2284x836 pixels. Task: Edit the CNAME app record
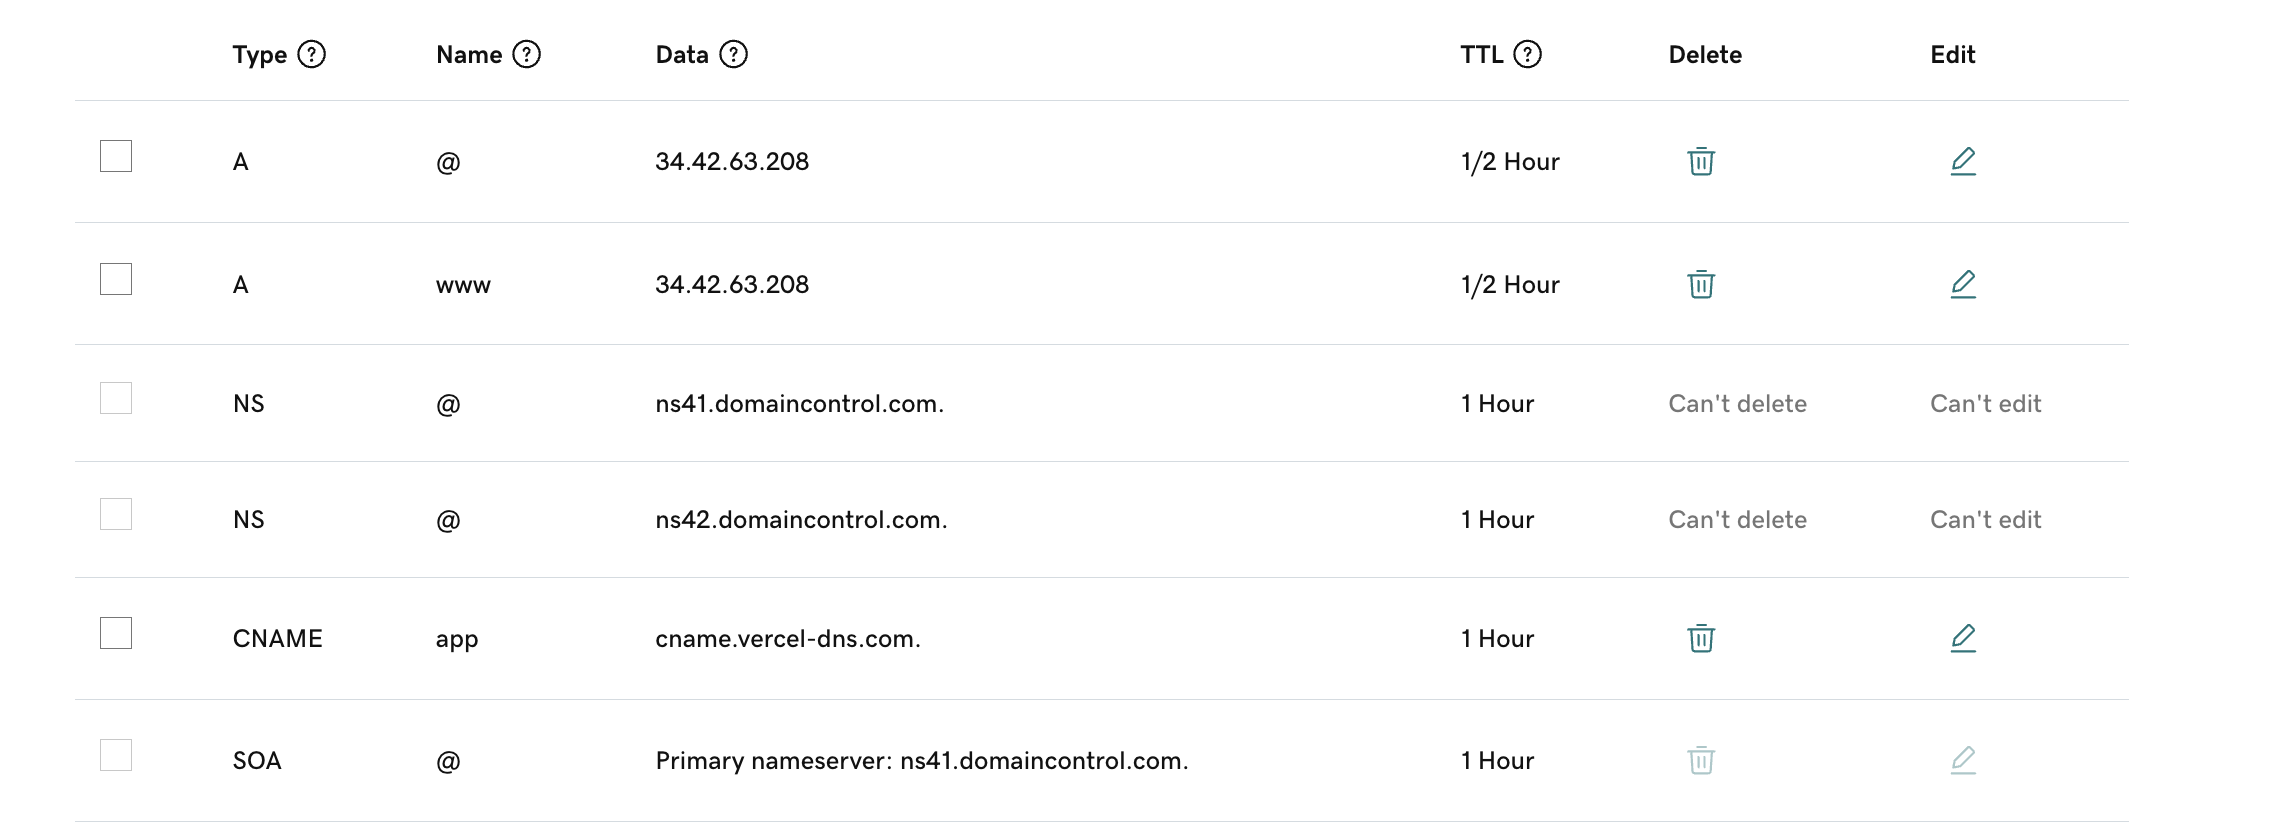click(1963, 638)
